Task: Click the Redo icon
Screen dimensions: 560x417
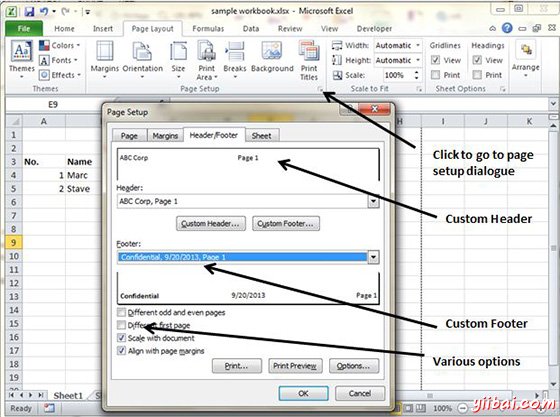Action: click(65, 12)
